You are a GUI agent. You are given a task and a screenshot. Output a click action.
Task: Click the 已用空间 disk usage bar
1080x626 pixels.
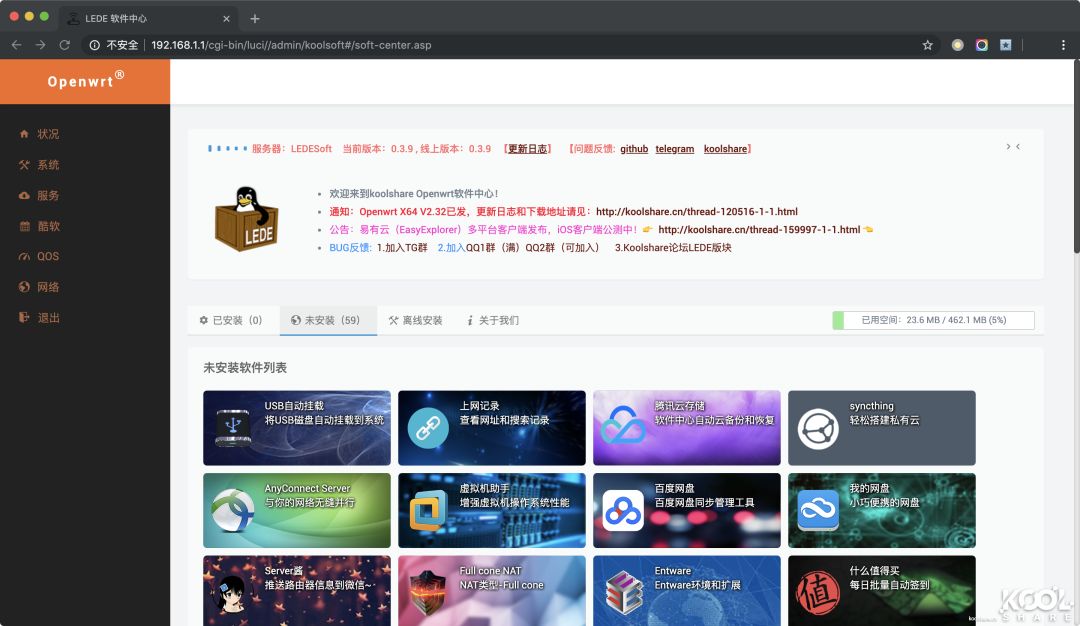click(930, 320)
